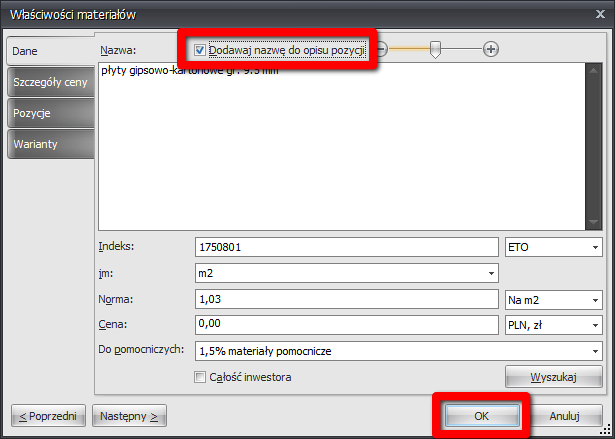Open the 'Pozycje' tab
The height and width of the screenshot is (439, 615).
(x=50, y=113)
